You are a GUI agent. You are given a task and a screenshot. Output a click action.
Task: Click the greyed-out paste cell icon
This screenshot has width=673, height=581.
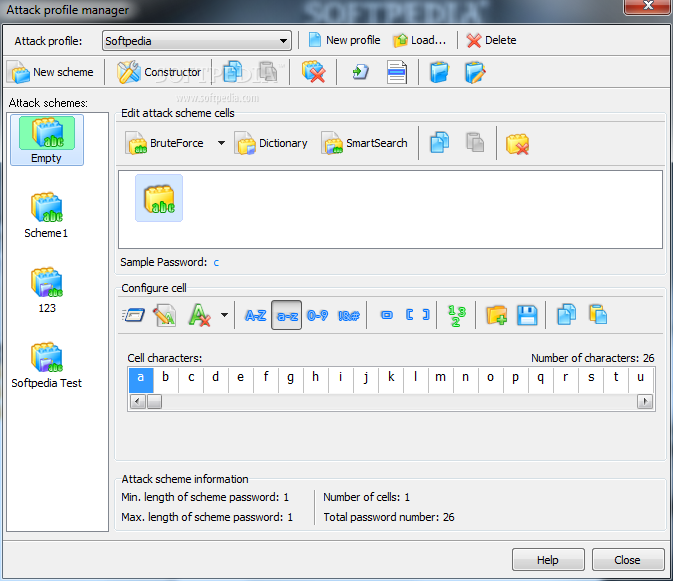pyautogui.click(x=475, y=143)
